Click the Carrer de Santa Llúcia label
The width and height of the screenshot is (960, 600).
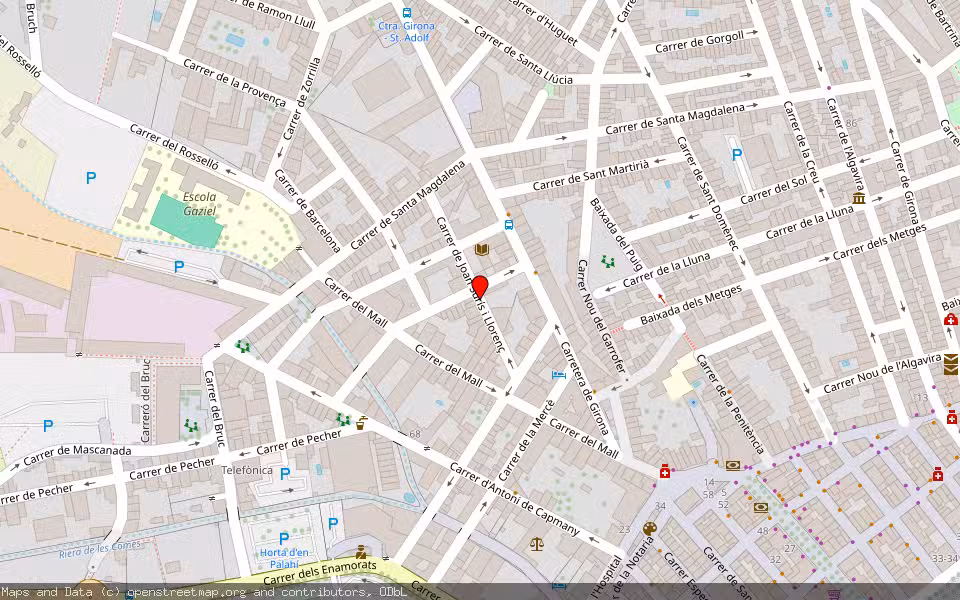tap(523, 55)
